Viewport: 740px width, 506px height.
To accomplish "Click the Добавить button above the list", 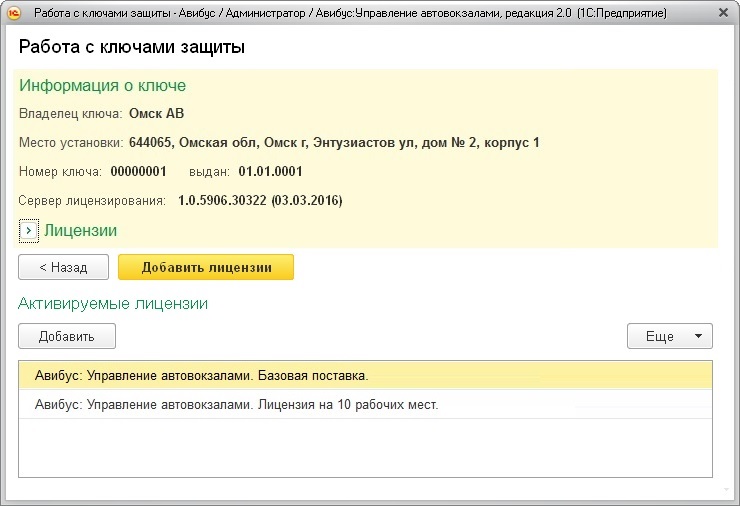I will click(x=67, y=337).
